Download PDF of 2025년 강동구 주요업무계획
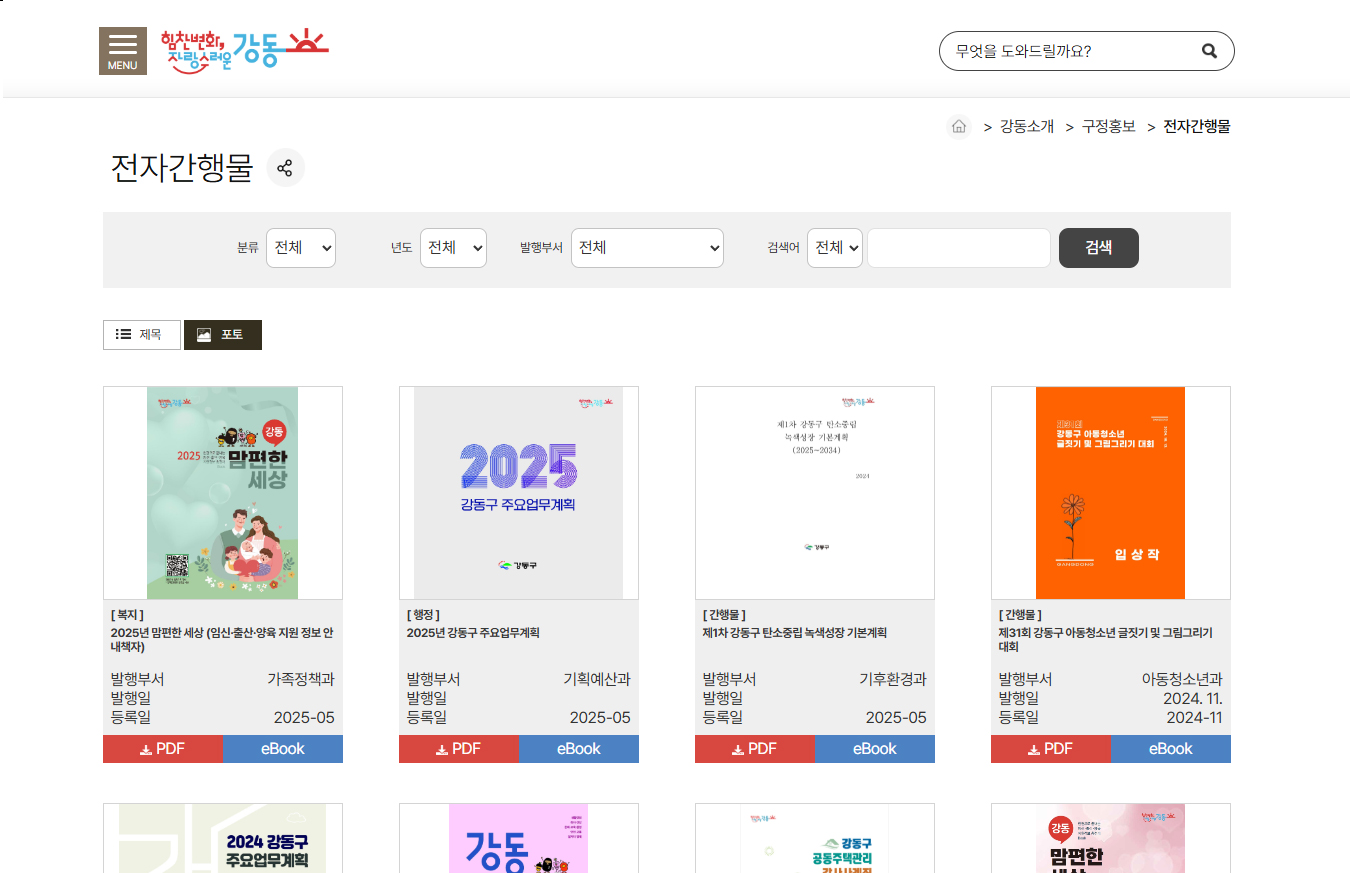This screenshot has height=874, width=1350. (x=459, y=749)
